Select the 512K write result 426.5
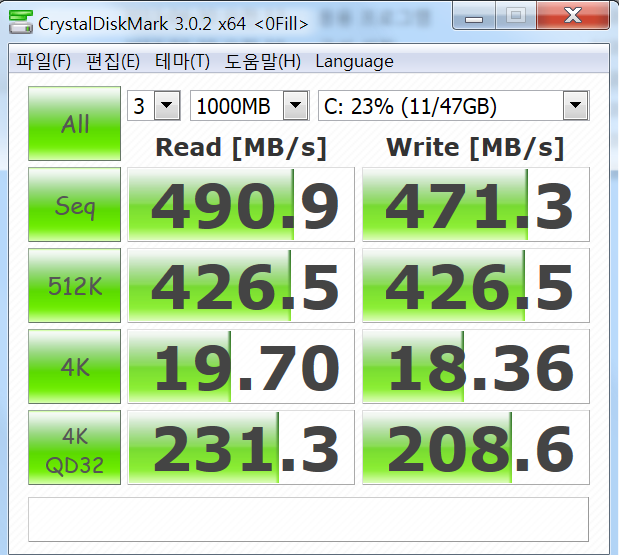Viewport: 619px width, 555px height. [x=476, y=285]
